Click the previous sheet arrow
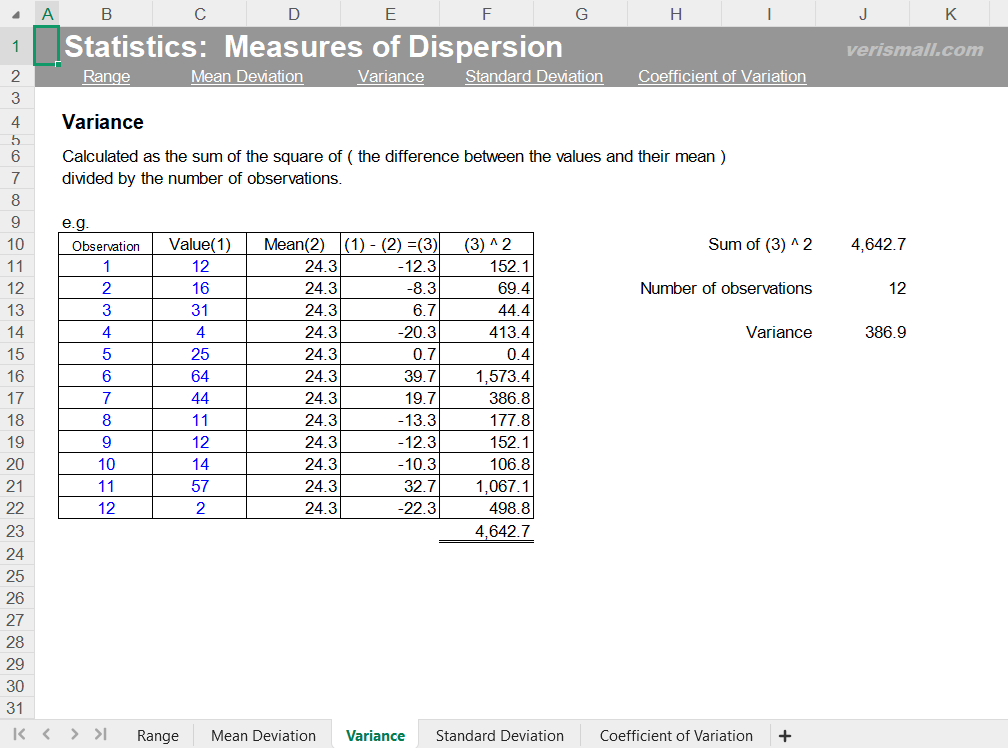 coord(45,735)
